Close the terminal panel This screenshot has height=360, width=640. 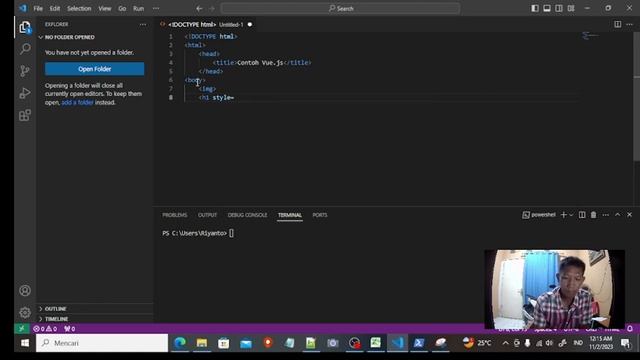pyautogui.click(x=629, y=215)
